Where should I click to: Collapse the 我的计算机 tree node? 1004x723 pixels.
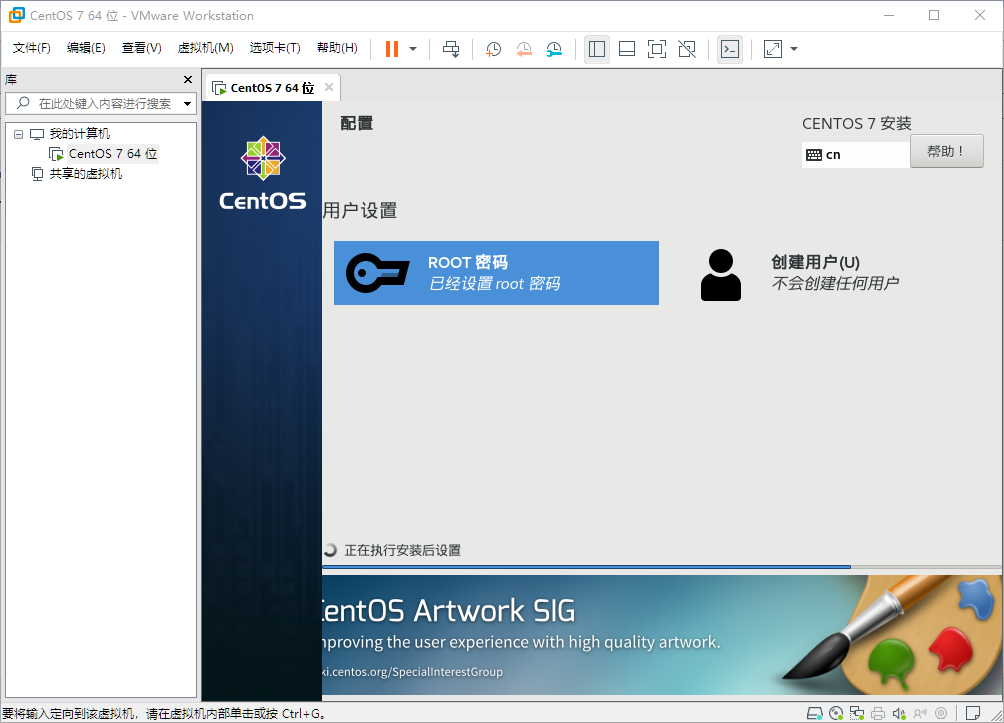coord(19,134)
